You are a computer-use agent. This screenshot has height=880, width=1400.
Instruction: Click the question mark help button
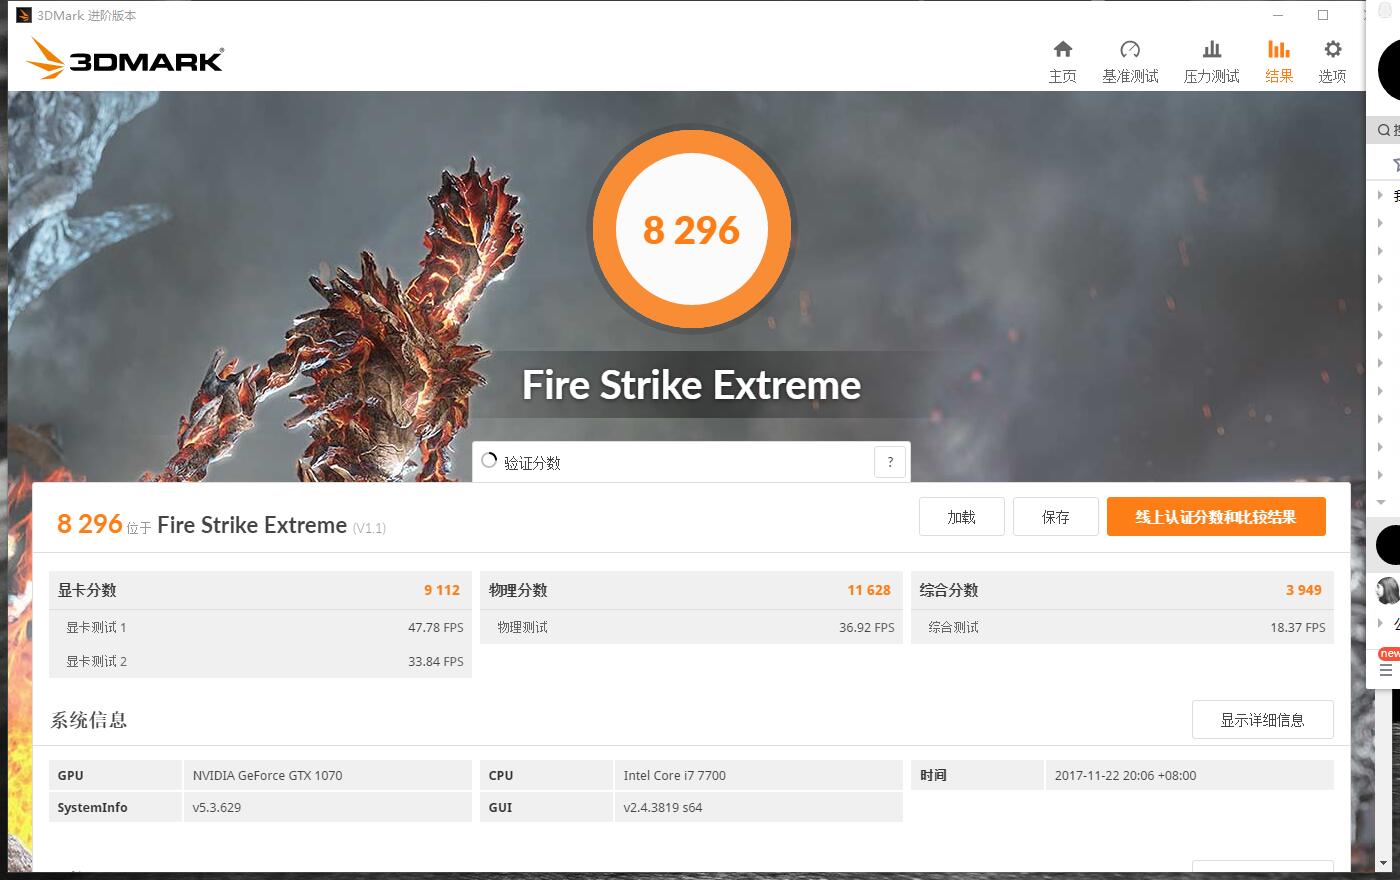point(890,462)
